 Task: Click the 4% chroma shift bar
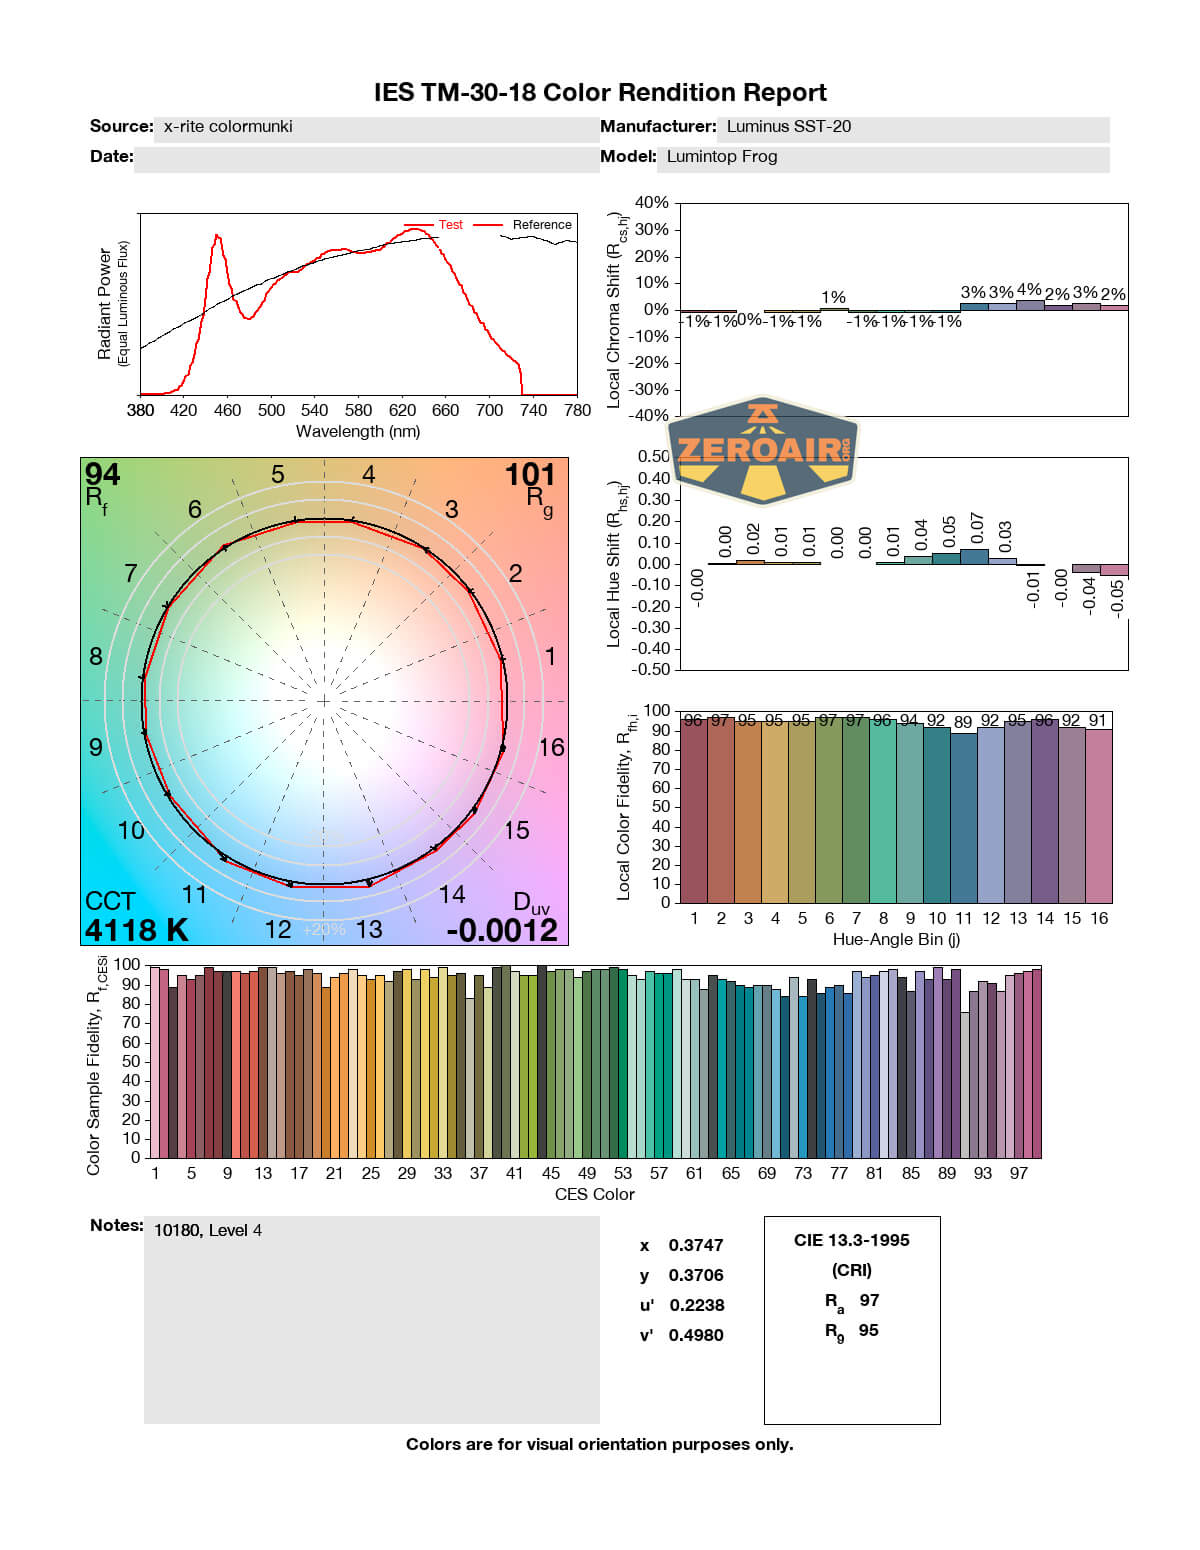(1030, 304)
